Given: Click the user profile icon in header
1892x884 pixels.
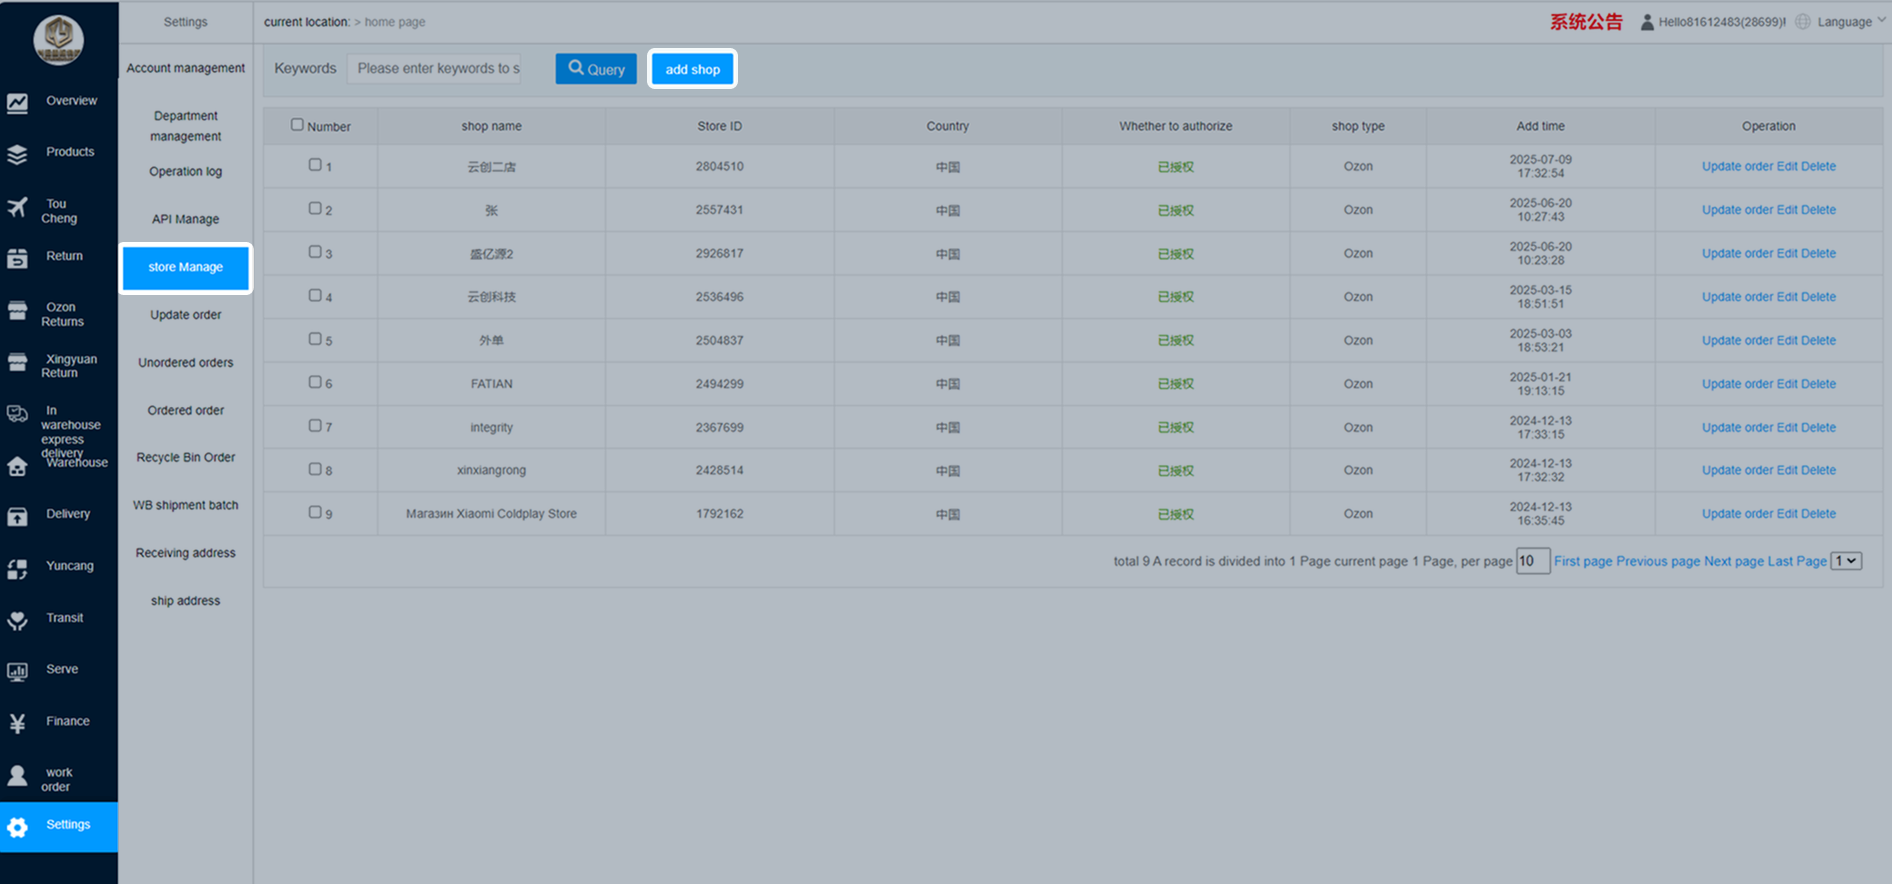Looking at the screenshot, I should point(1647,22).
